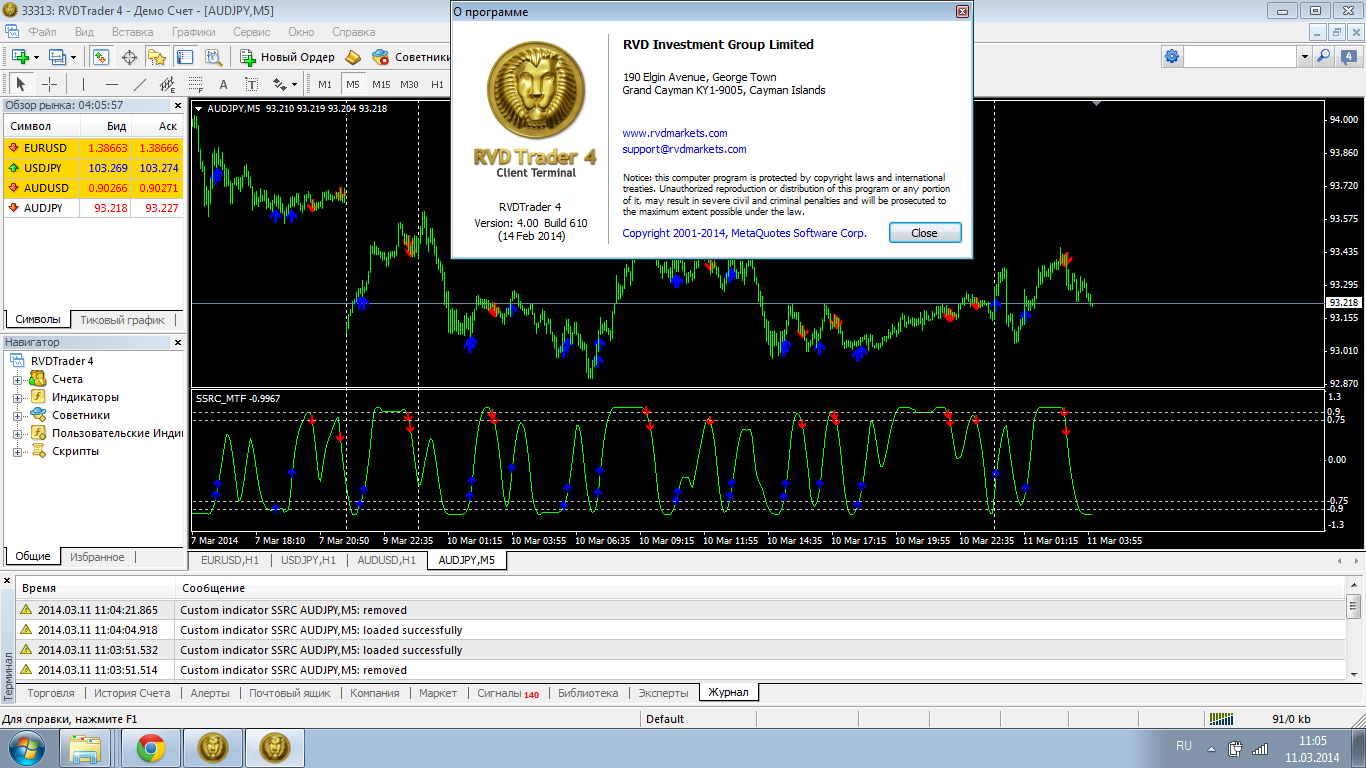
Task: Close the Market Watch panel
Action: pyautogui.click(x=179, y=105)
